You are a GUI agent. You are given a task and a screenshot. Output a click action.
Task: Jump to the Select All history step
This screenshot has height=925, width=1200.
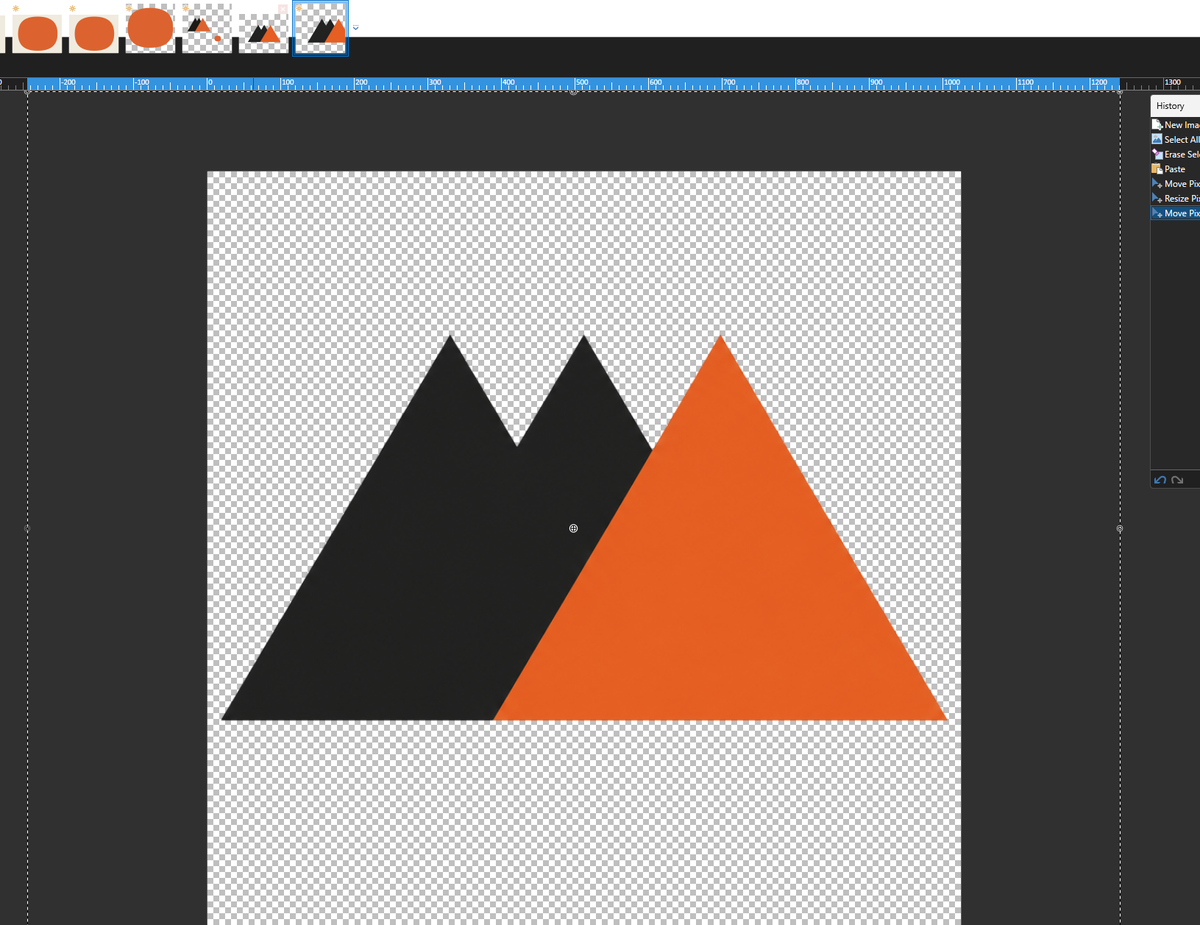(1175, 140)
